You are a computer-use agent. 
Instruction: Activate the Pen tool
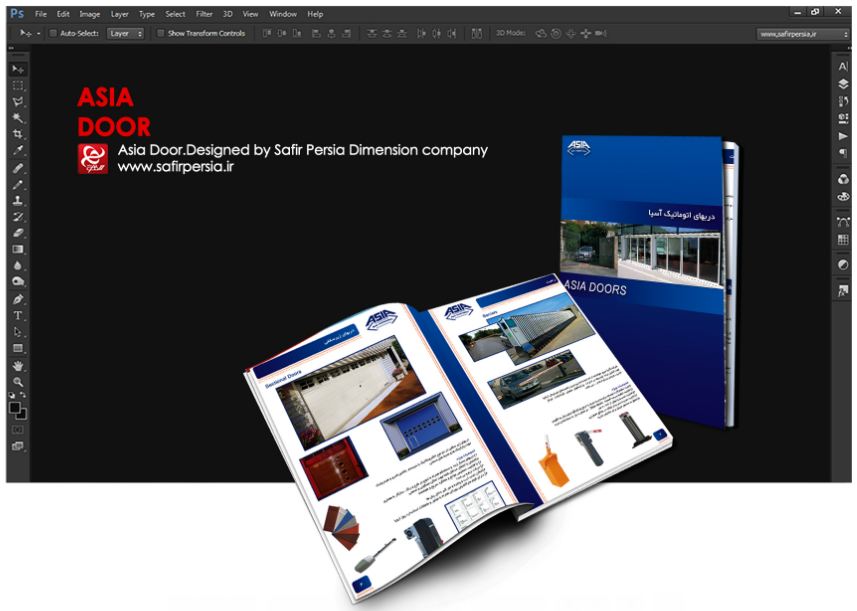click(18, 299)
